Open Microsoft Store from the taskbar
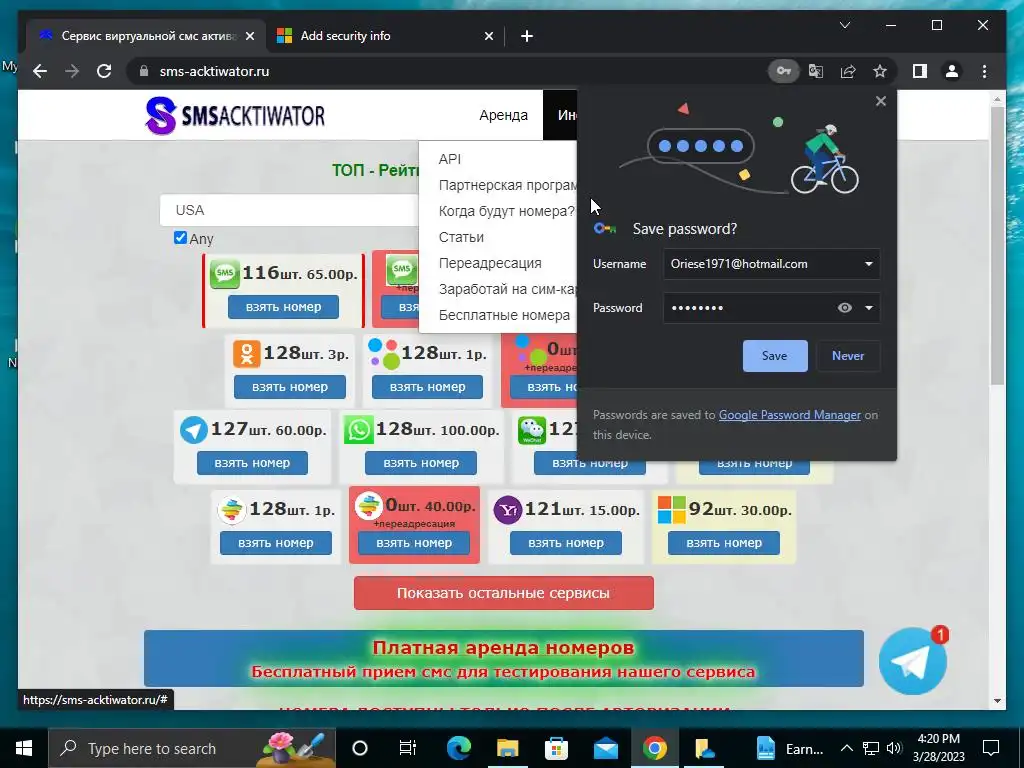This screenshot has width=1024, height=768. 556,748
